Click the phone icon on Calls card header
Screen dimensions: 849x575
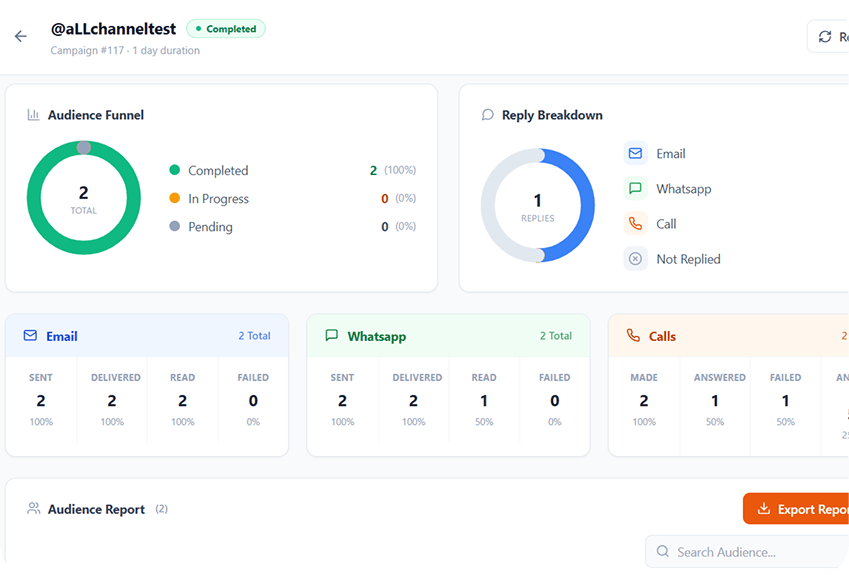(633, 336)
